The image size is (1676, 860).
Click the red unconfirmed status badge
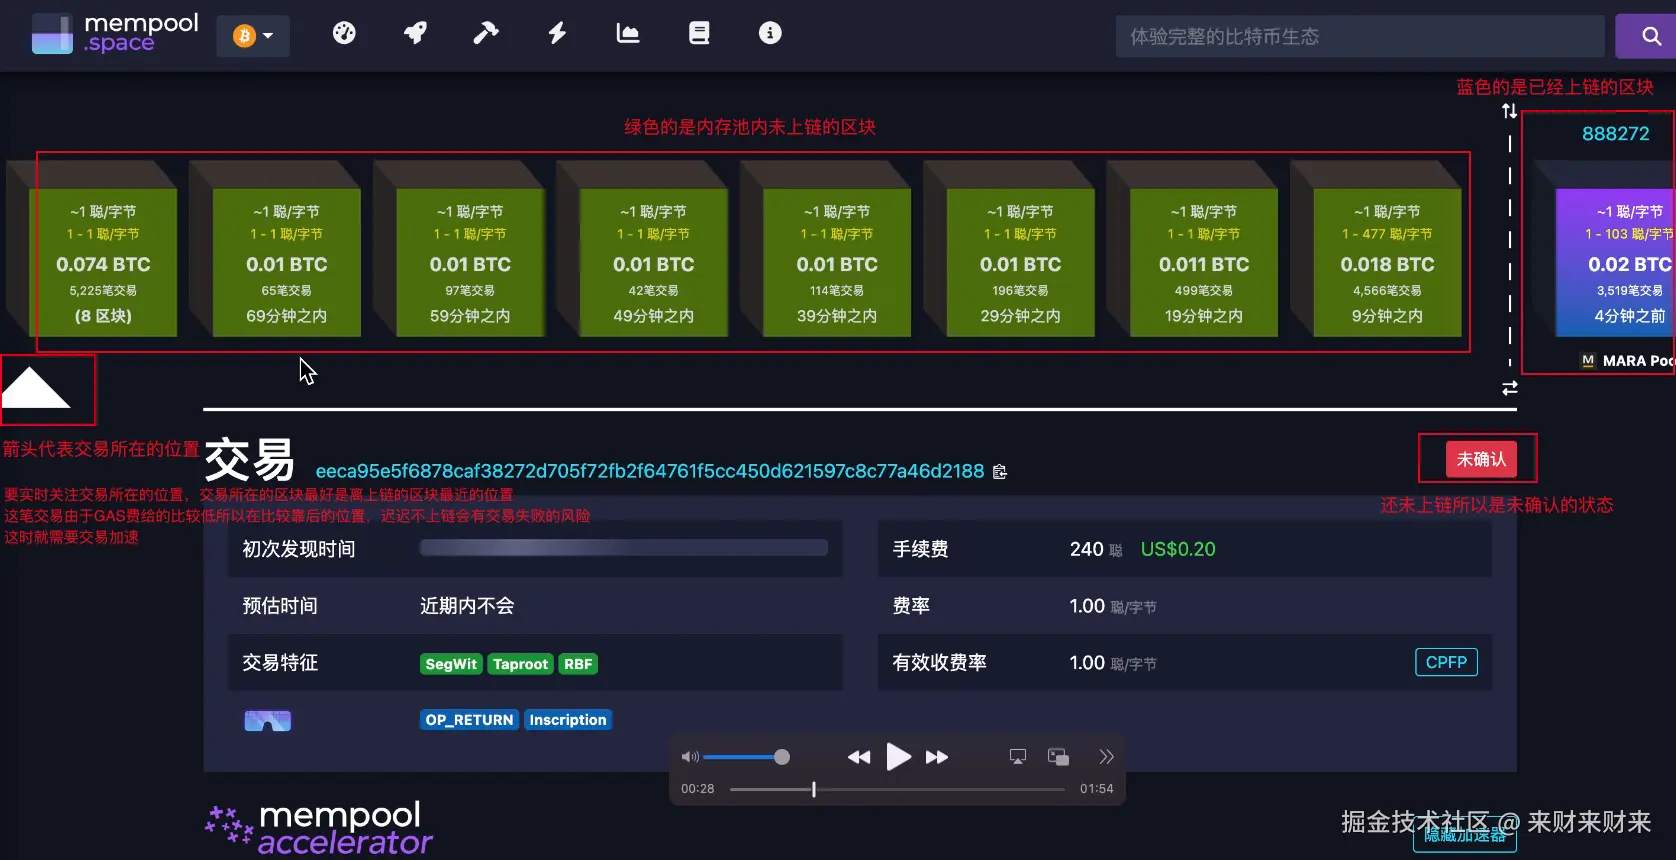[x=1481, y=459]
